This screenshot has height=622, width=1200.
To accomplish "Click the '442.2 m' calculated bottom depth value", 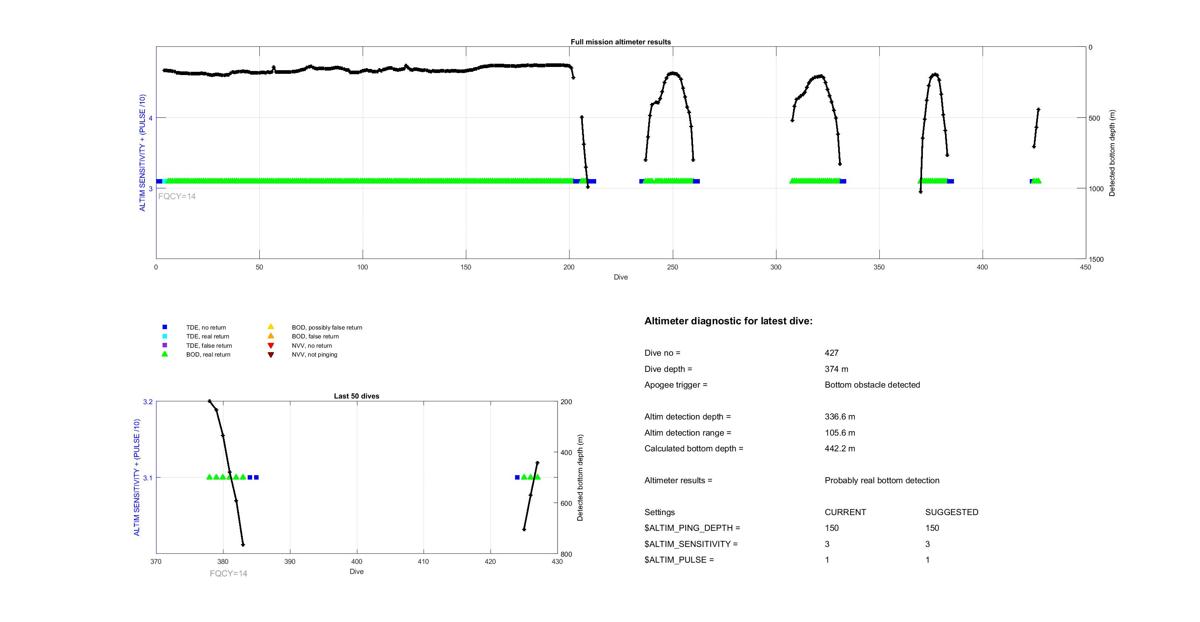I will [840, 448].
